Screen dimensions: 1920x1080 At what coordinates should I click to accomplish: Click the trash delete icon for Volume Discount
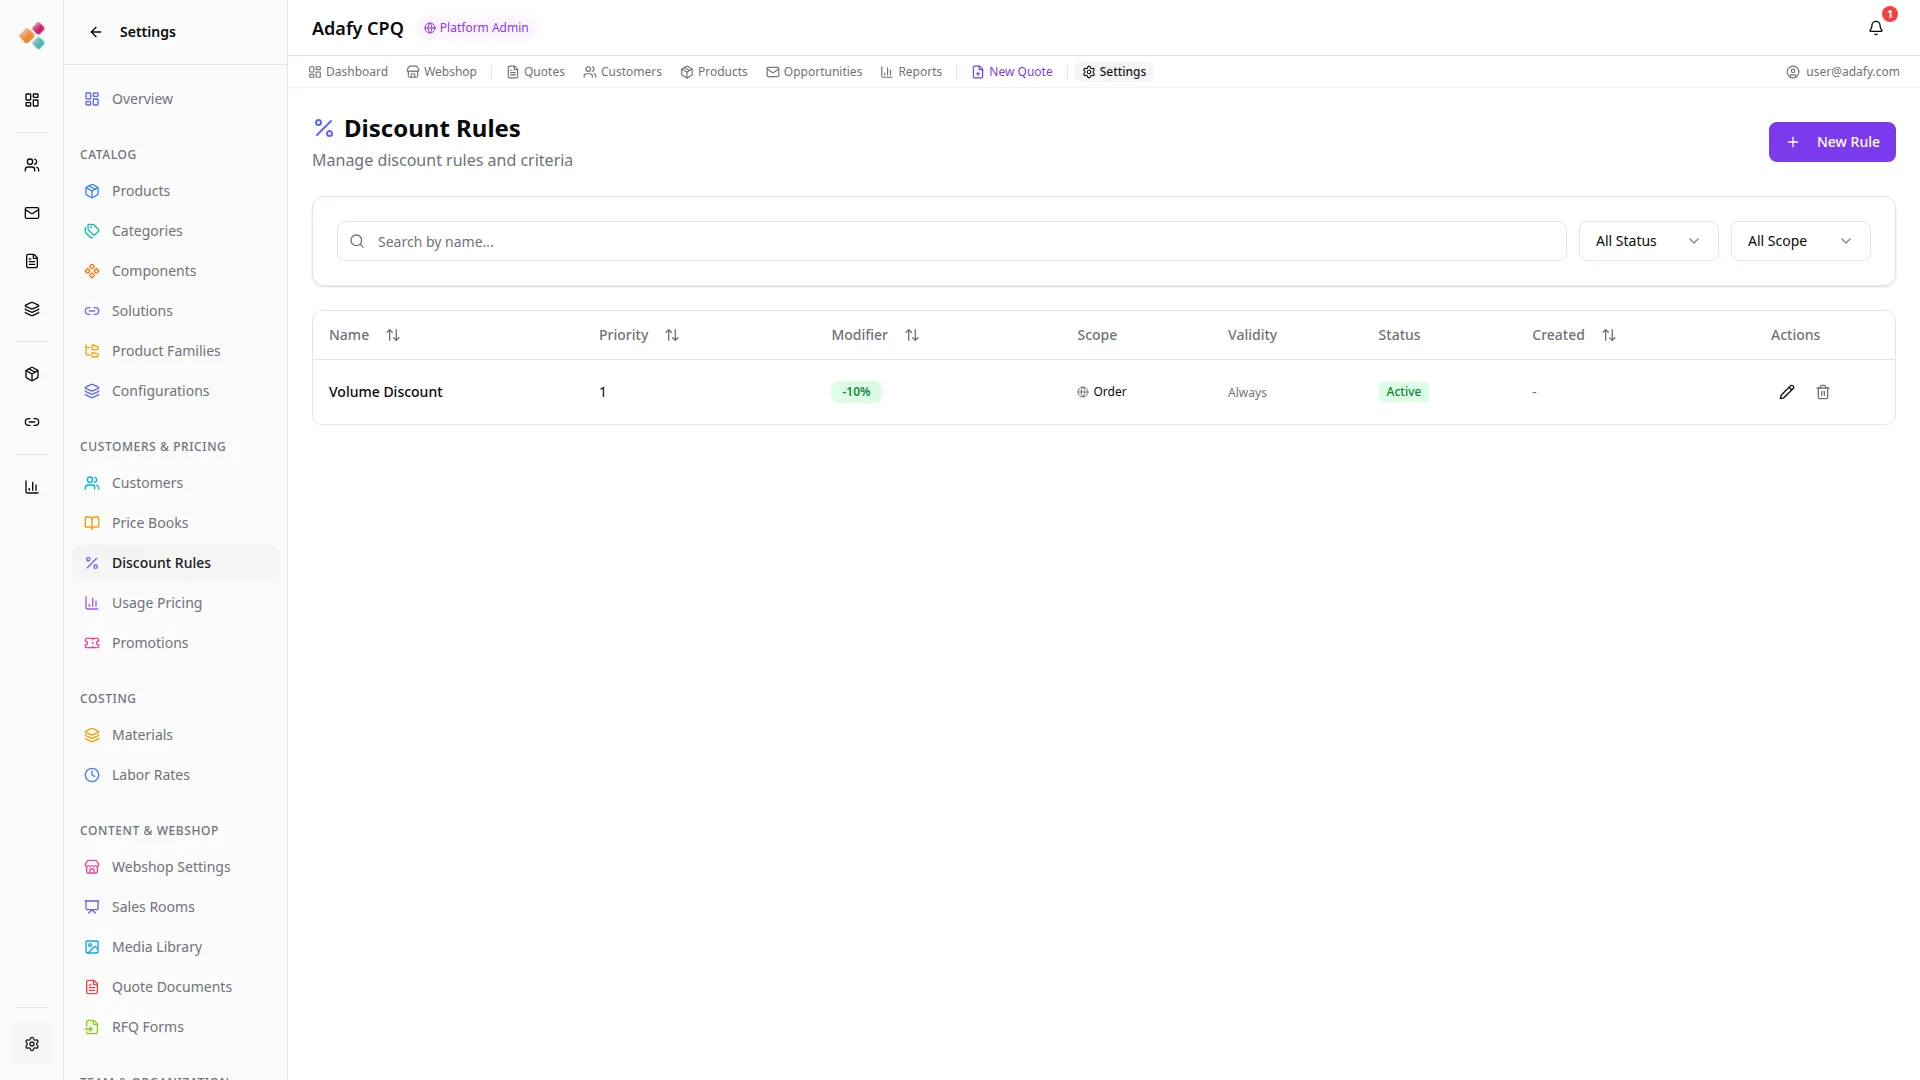click(x=1823, y=392)
